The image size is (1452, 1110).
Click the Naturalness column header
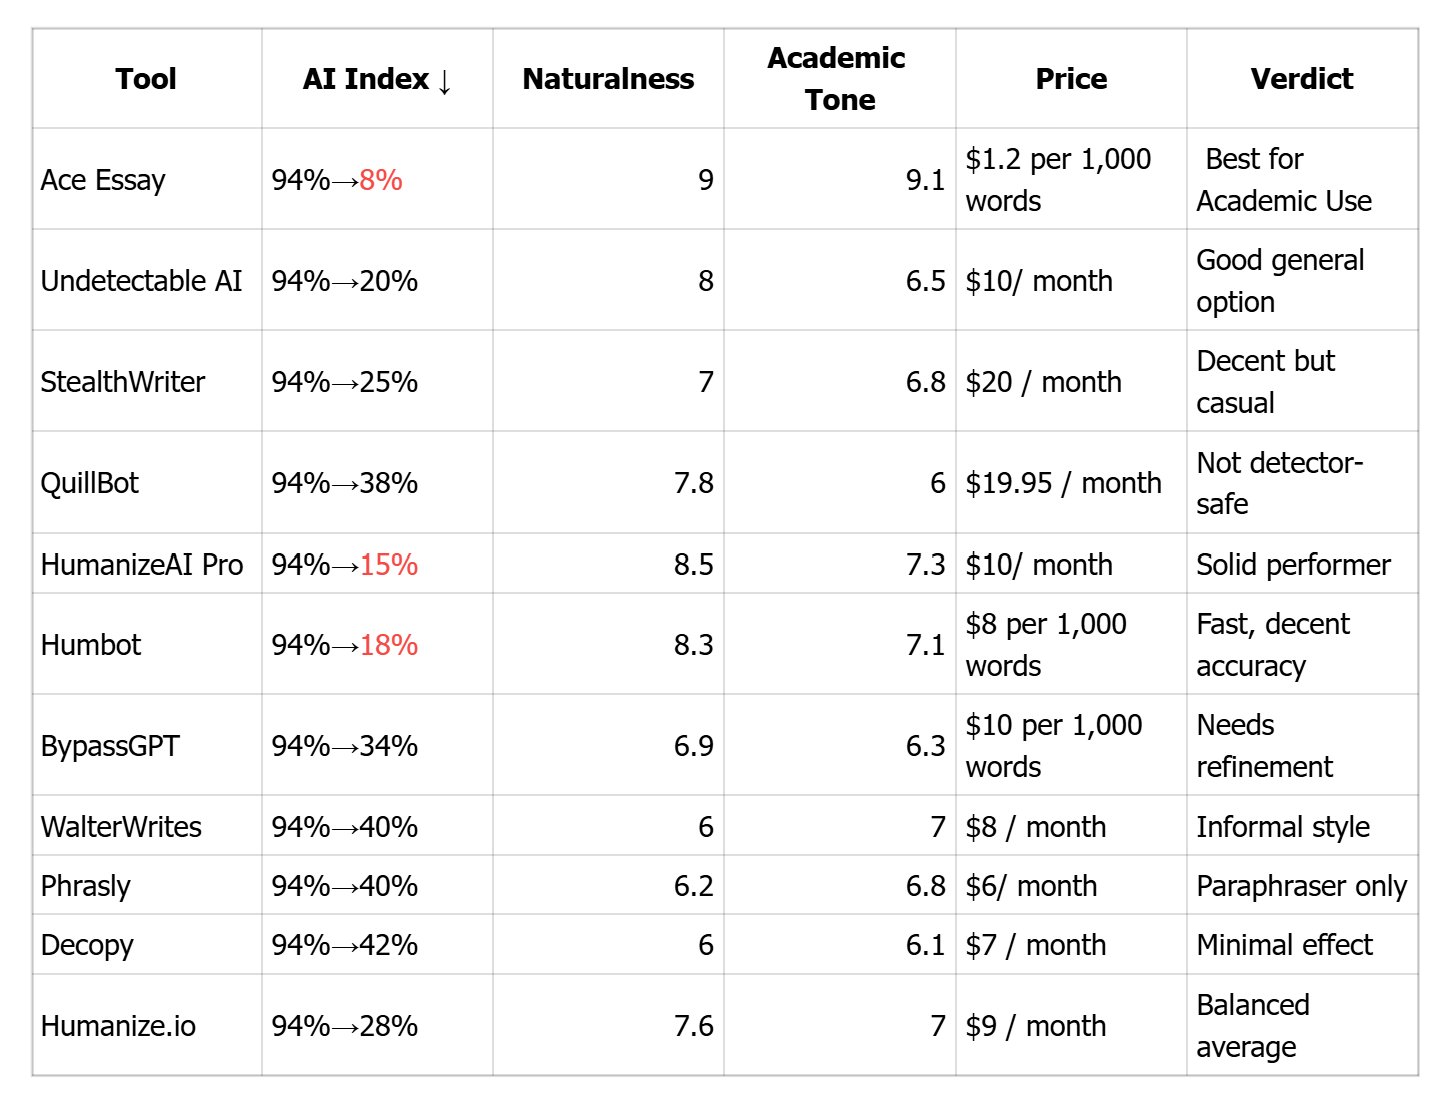pyautogui.click(x=608, y=79)
